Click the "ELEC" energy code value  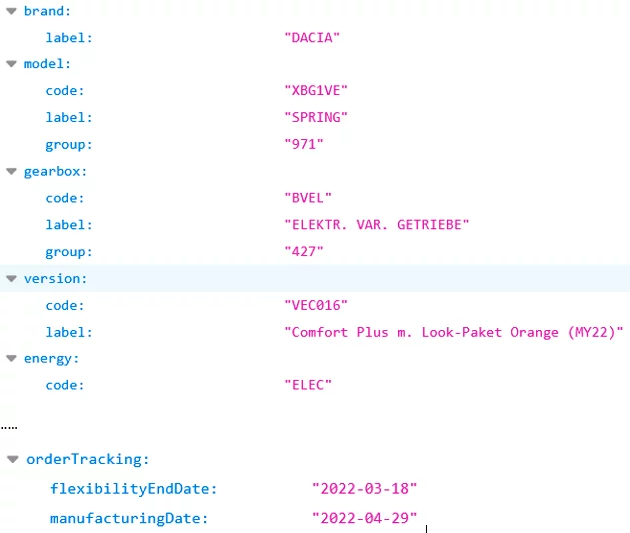point(308,385)
